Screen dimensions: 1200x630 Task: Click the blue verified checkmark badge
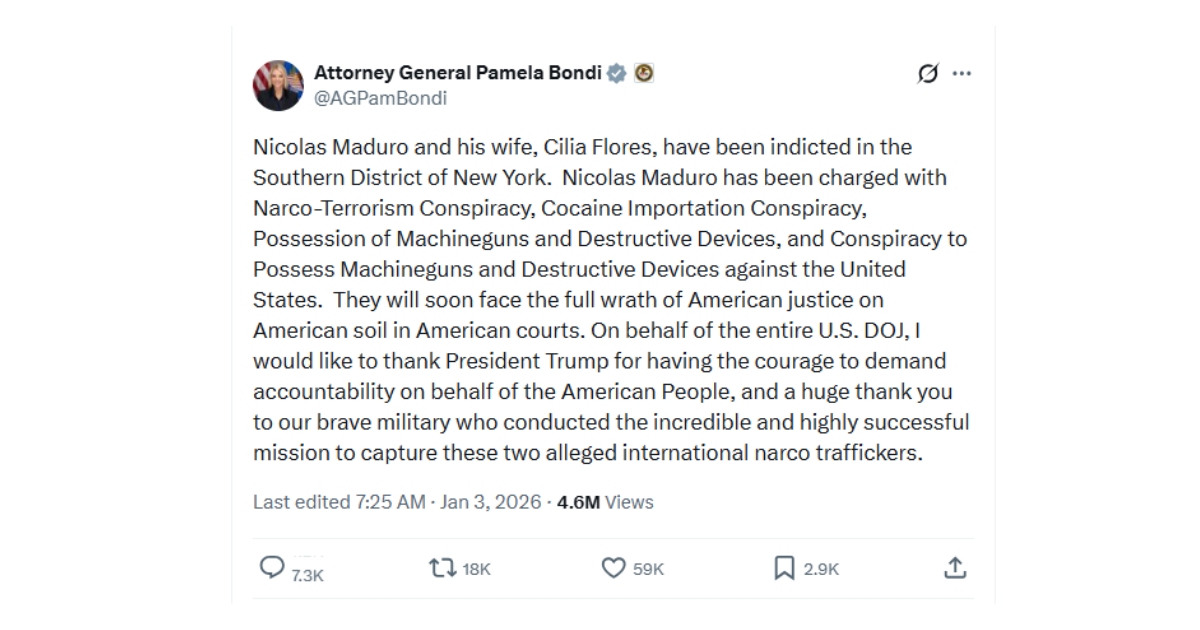point(615,72)
